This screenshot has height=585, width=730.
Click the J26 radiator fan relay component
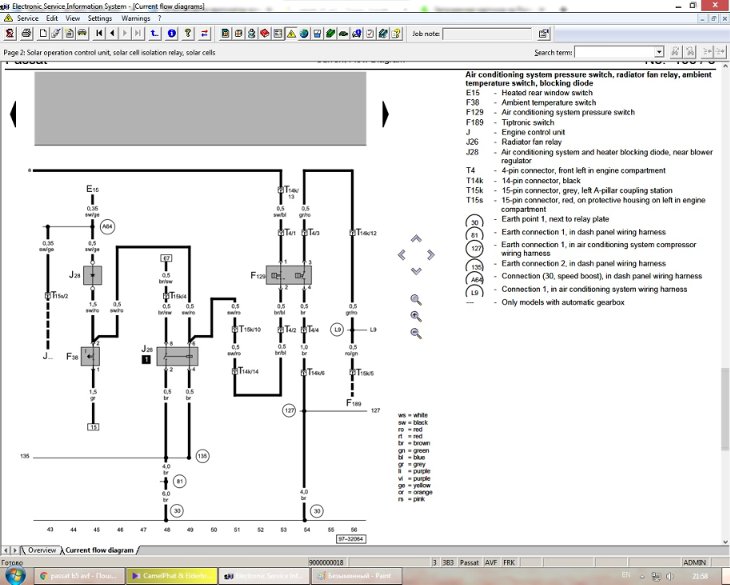pyautogui.click(x=177, y=356)
